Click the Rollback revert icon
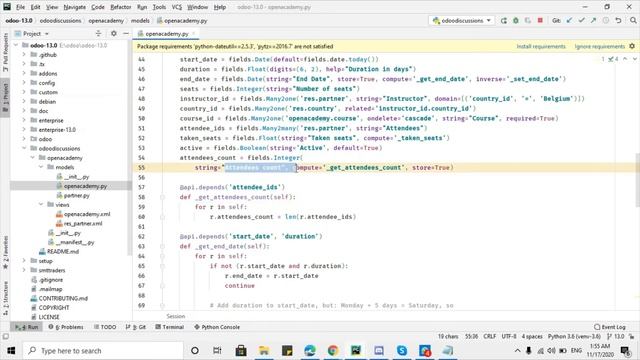The height and width of the screenshot is (360, 640). coord(618,20)
